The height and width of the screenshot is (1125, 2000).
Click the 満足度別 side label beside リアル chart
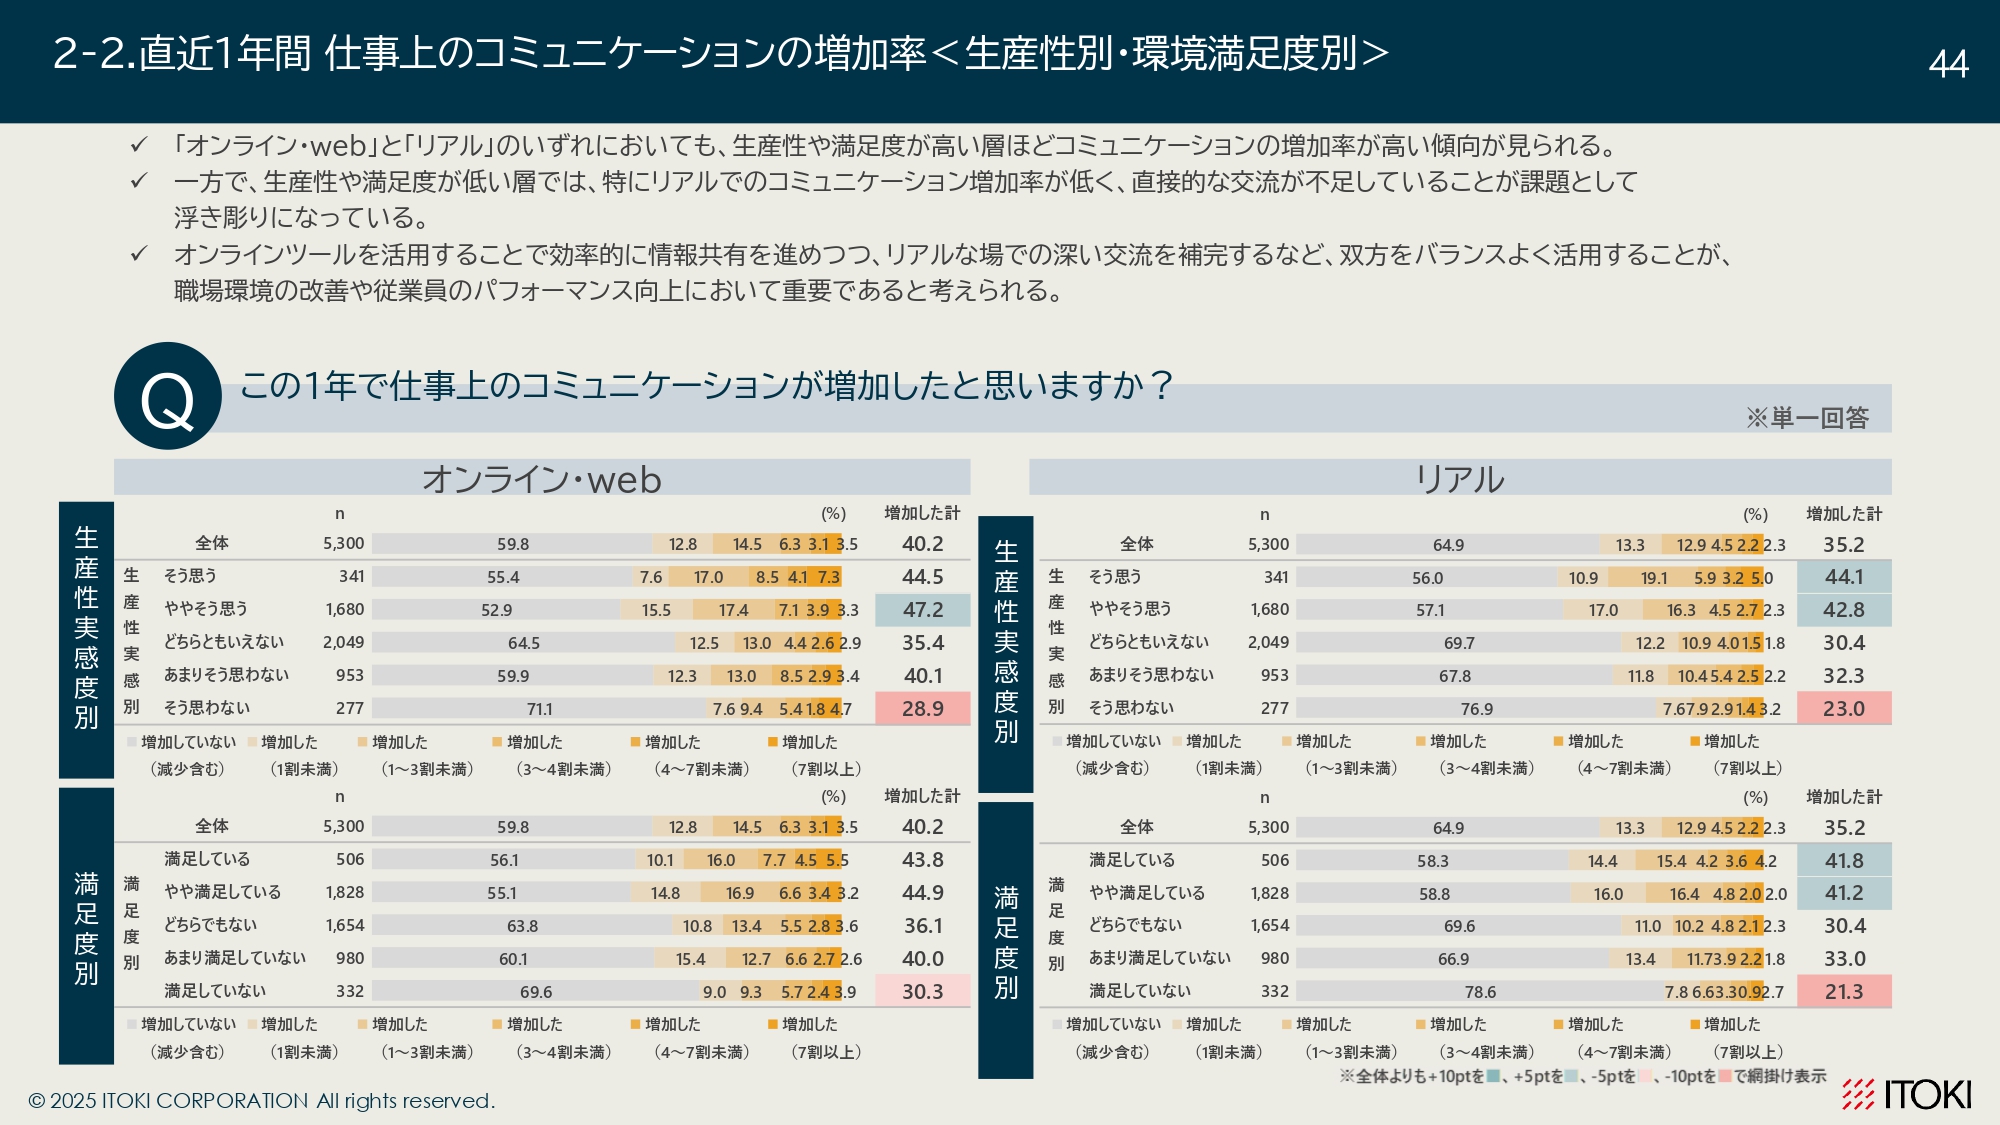1006,941
